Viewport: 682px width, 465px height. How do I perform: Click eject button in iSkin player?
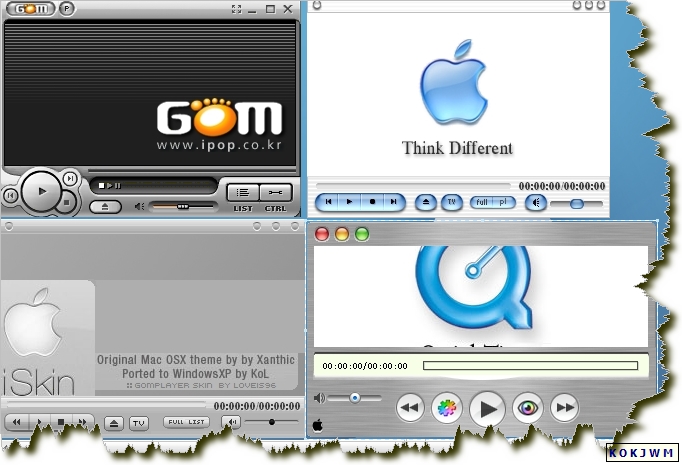[x=114, y=423]
